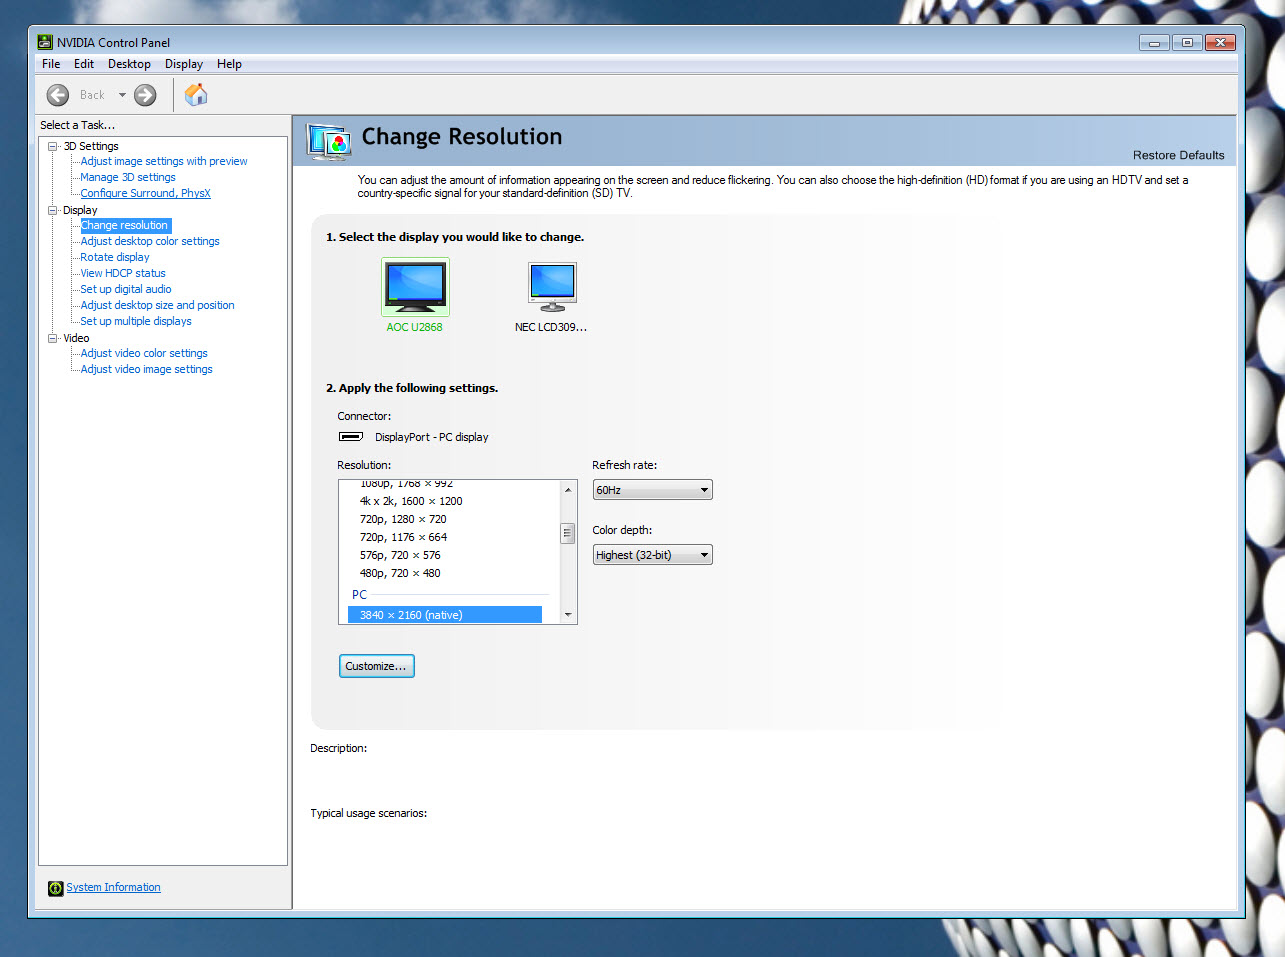This screenshot has height=957, width=1285.
Task: Click the Forward arrow icon in toolbar
Action: (145, 95)
